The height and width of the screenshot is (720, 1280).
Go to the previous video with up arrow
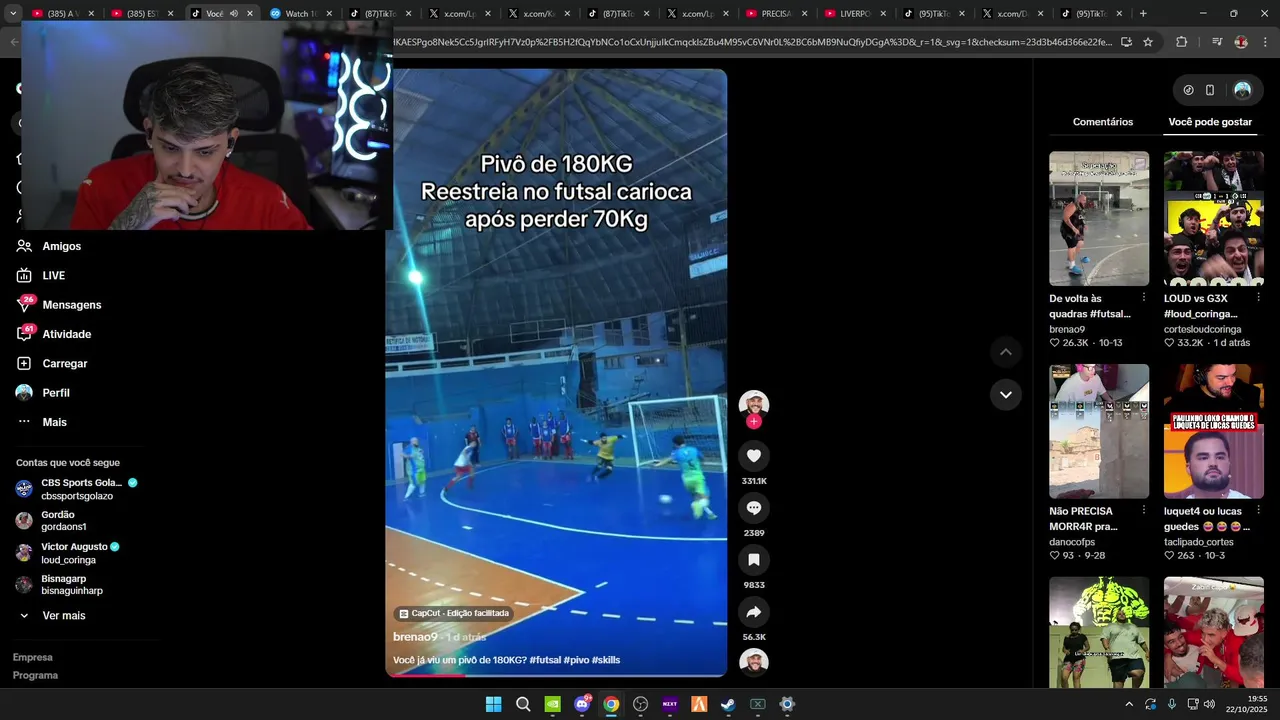tap(1006, 352)
